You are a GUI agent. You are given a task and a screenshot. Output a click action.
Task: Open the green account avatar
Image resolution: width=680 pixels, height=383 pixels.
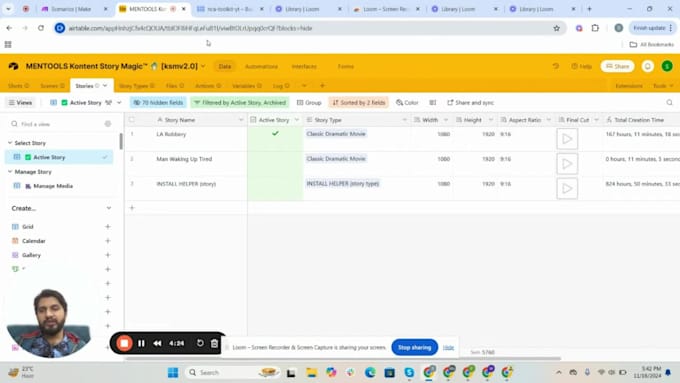667,66
